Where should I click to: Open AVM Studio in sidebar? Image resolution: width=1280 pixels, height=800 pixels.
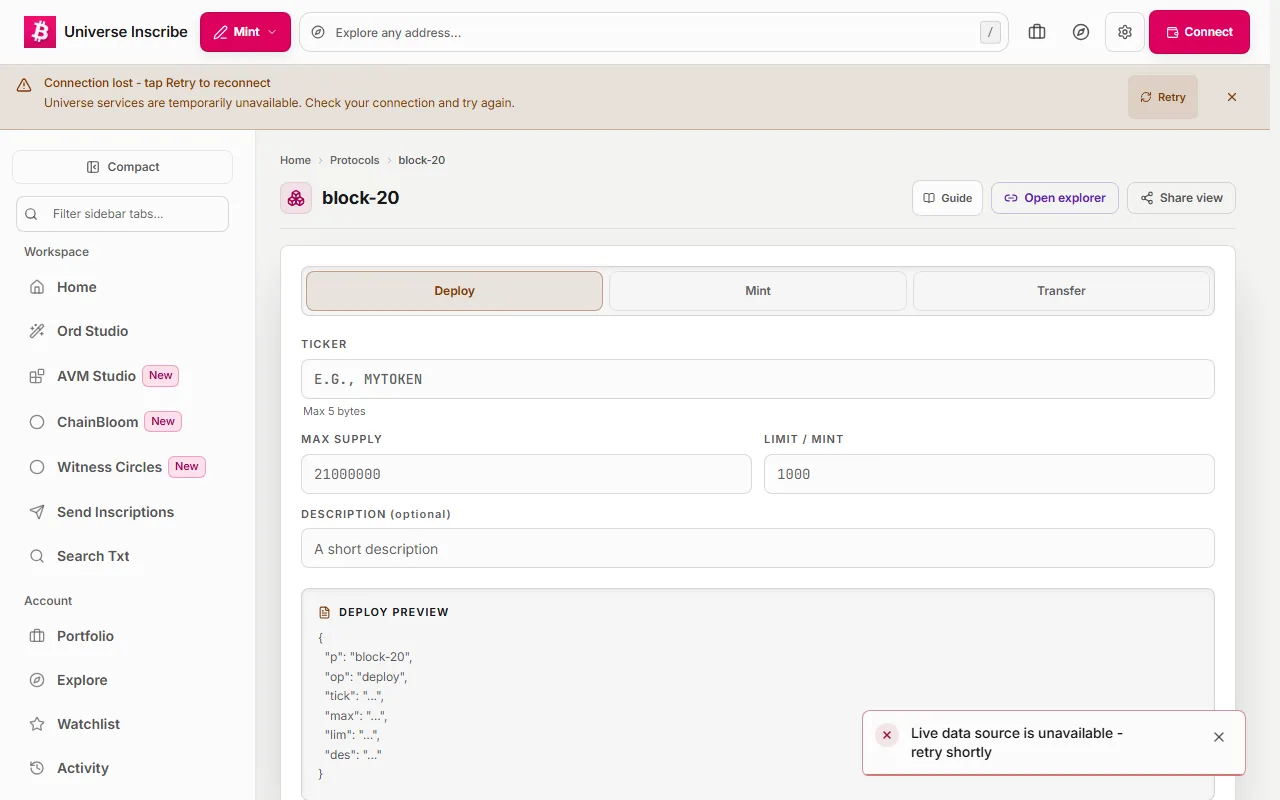pos(122,376)
